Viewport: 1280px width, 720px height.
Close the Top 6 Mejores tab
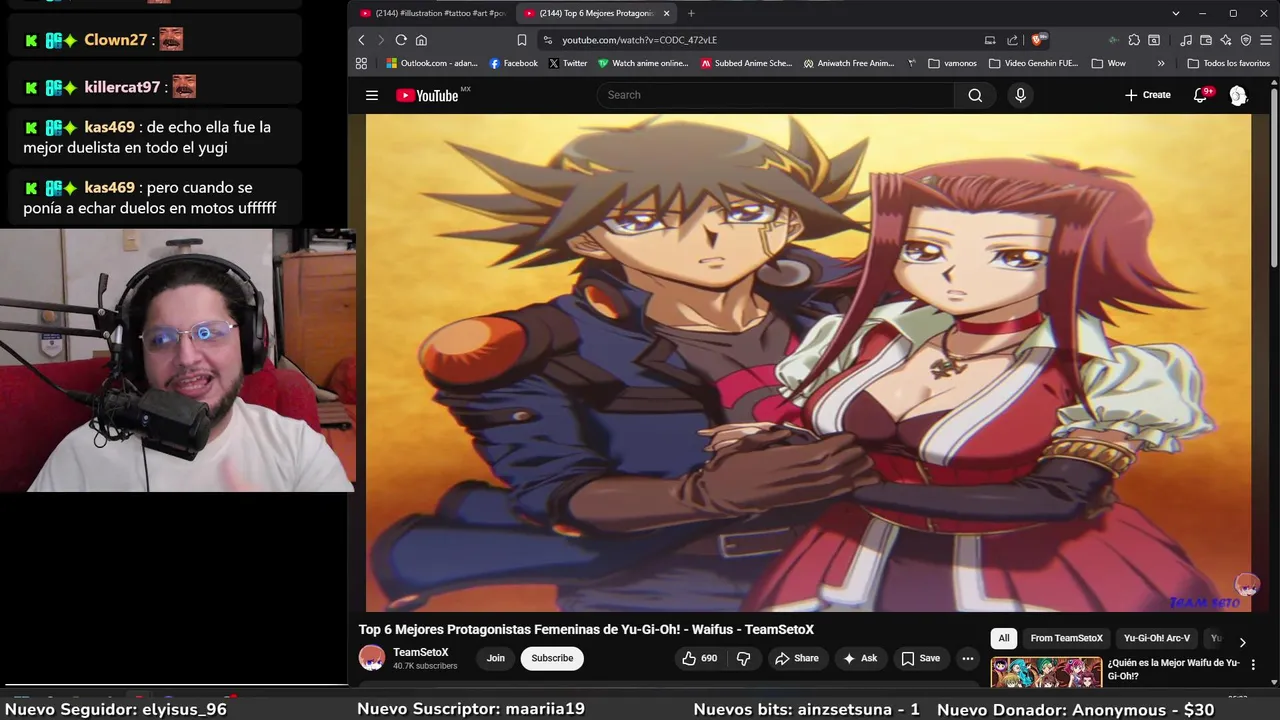coord(666,13)
